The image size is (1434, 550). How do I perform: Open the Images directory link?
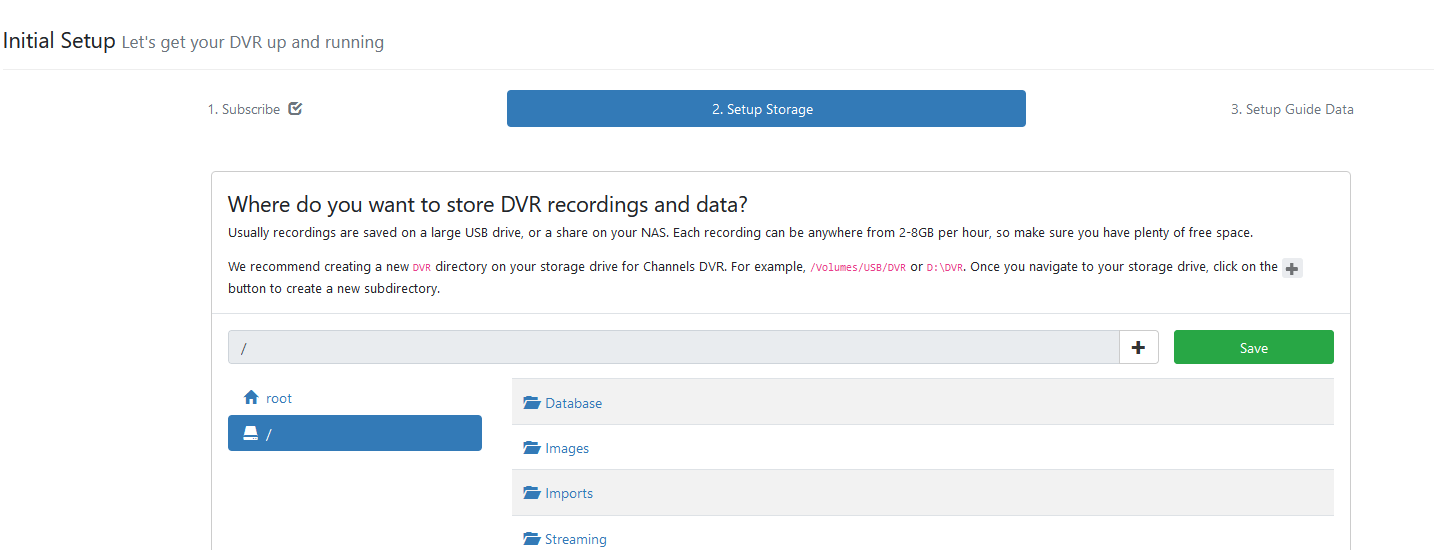(567, 448)
